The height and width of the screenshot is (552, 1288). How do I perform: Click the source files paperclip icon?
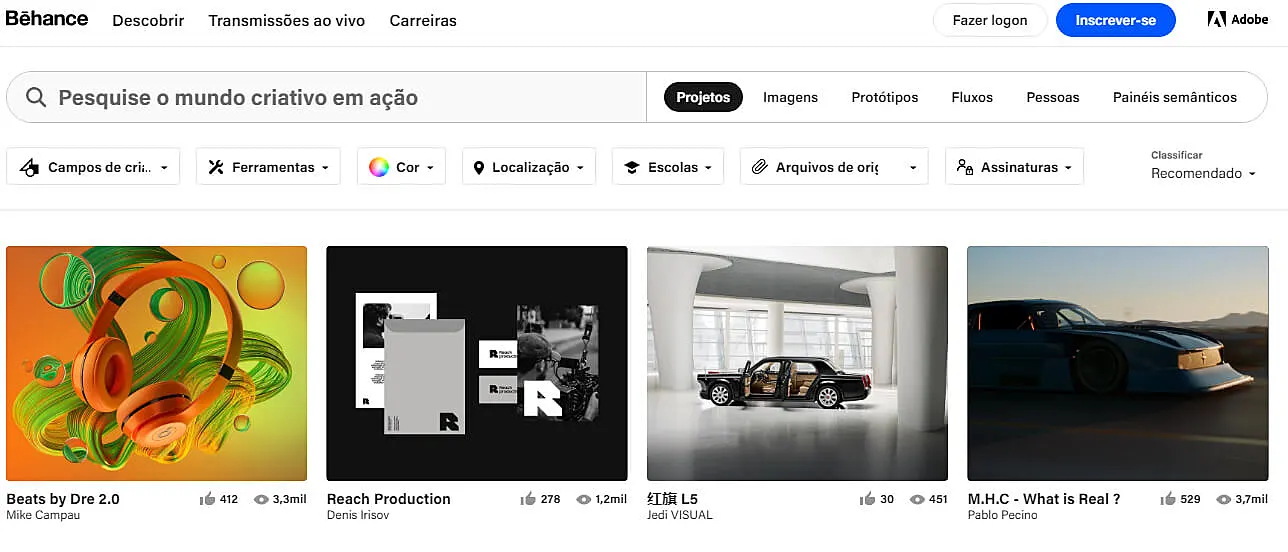pos(759,167)
